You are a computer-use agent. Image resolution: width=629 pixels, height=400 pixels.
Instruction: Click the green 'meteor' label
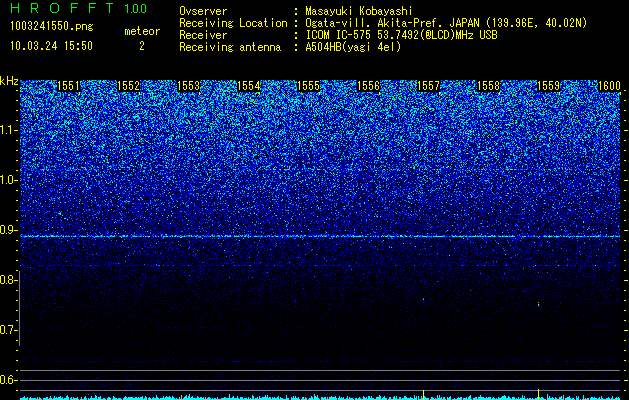142,31
